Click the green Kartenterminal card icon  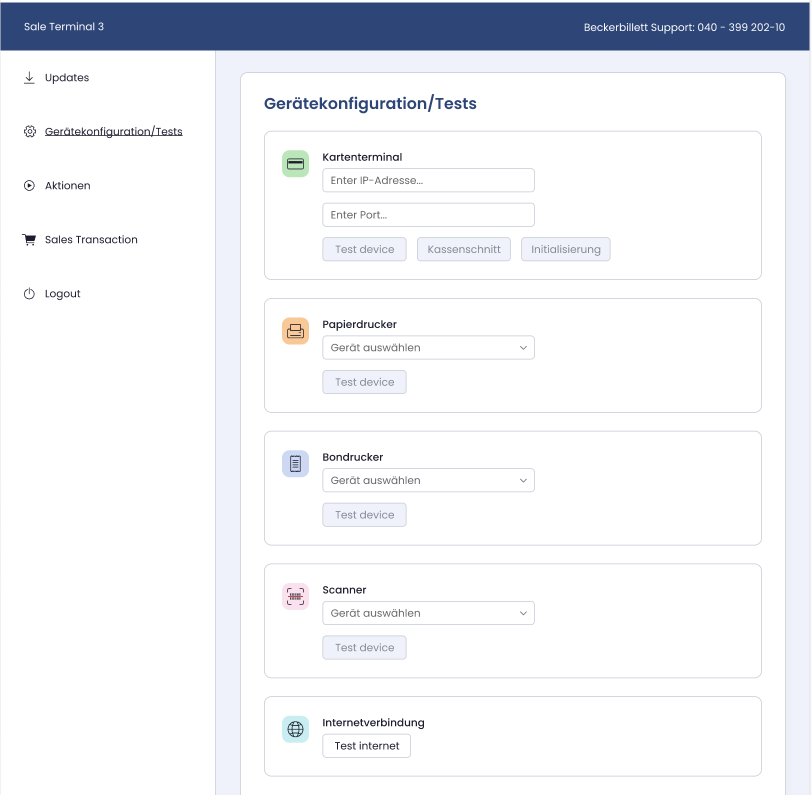295,164
